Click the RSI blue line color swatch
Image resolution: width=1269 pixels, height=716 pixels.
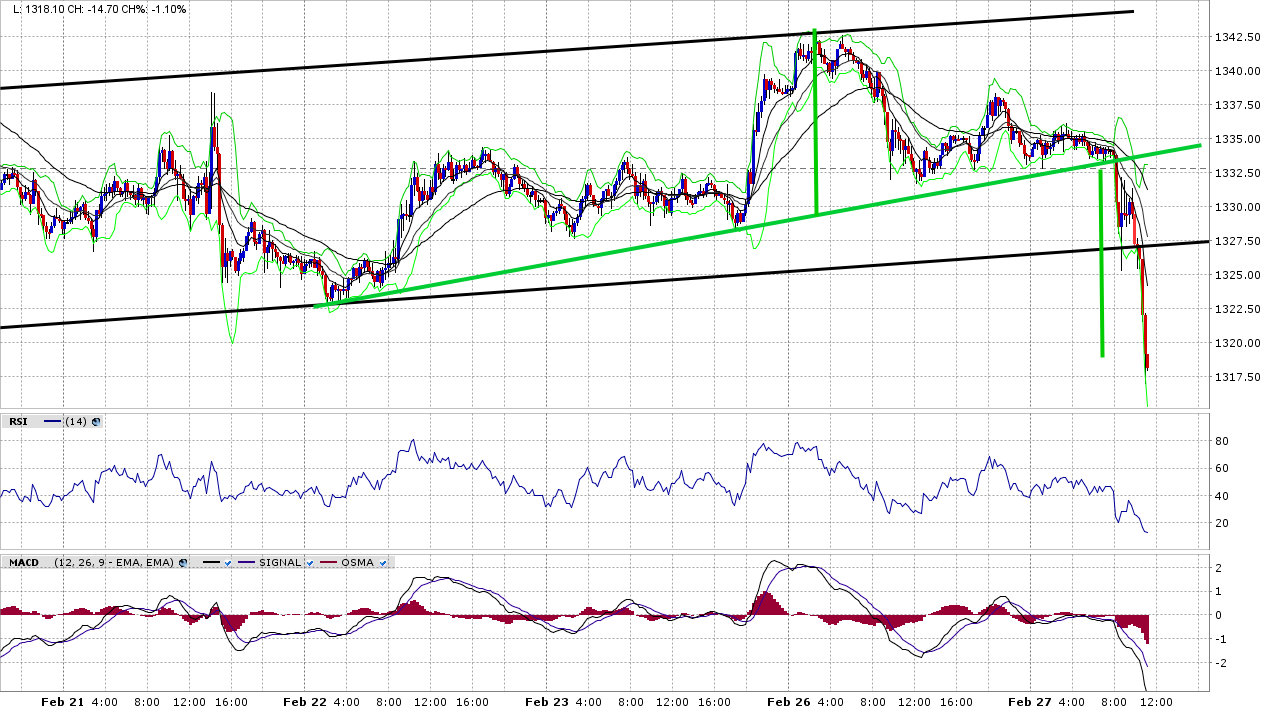[52, 422]
